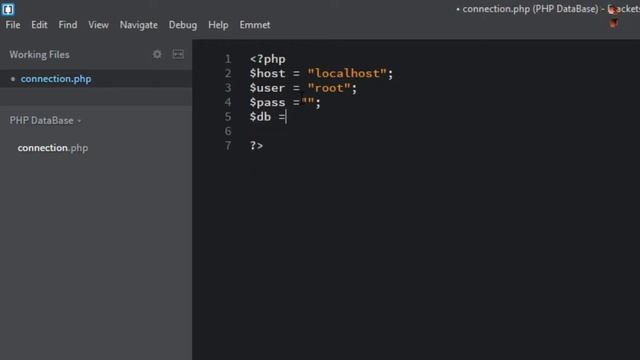Click the <?php opening tag
The image size is (640, 360).
pos(268,59)
